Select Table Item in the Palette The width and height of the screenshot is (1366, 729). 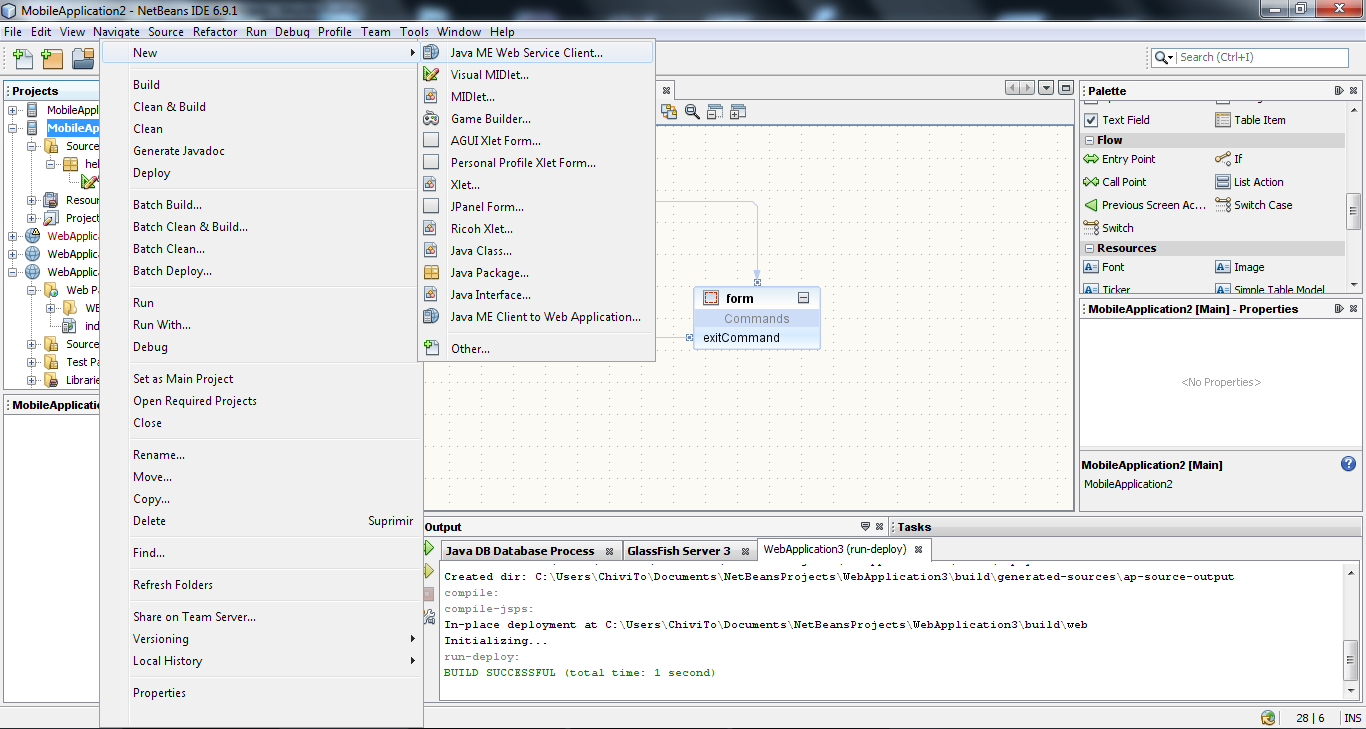point(1251,120)
